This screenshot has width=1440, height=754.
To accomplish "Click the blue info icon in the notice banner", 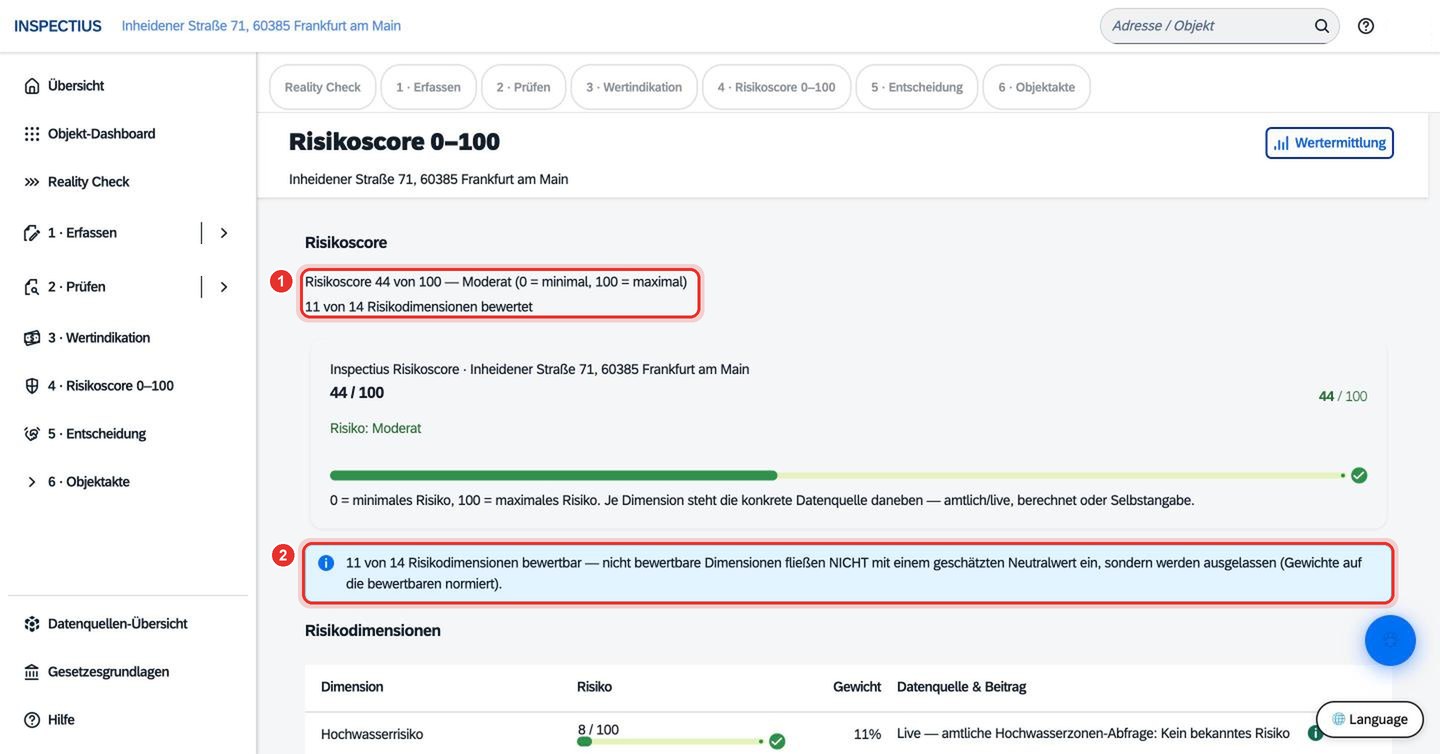I will tap(326, 563).
